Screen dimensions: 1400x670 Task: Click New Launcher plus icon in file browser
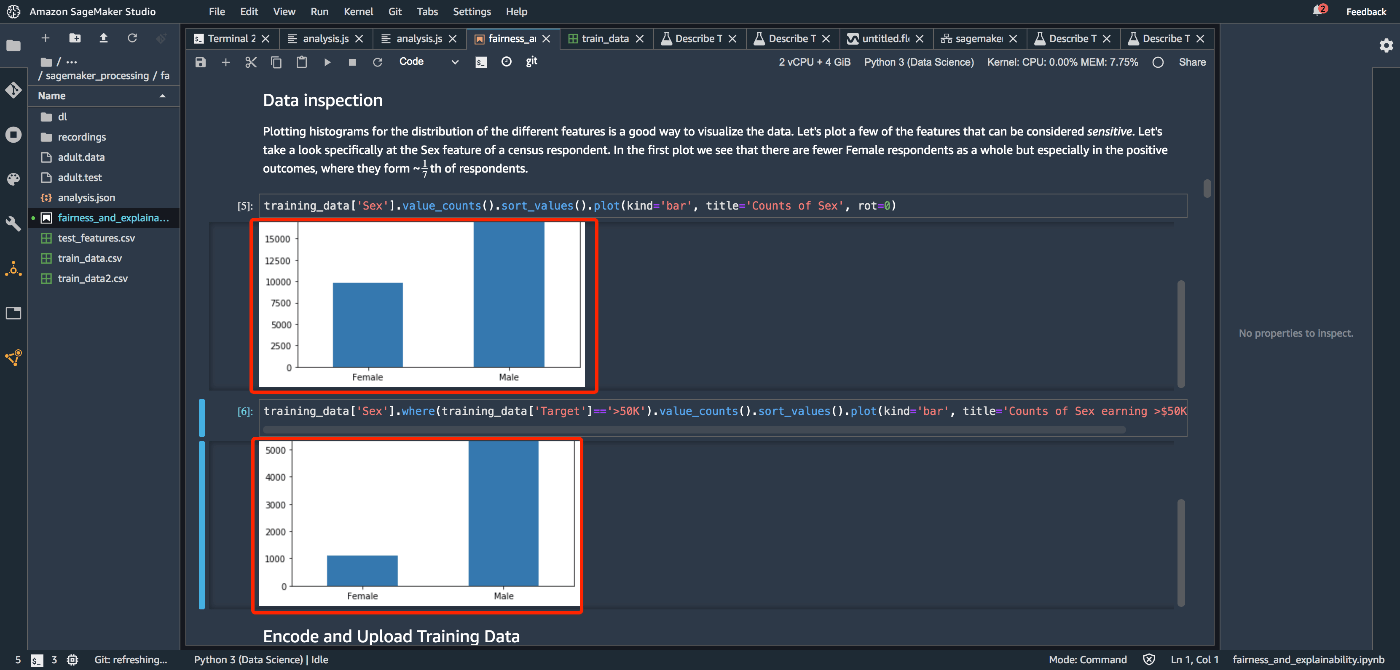point(45,38)
